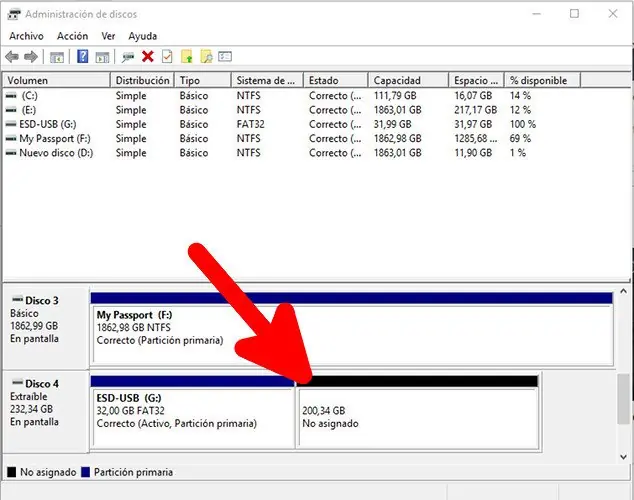Sort by the Distribución column header
Image resolution: width=634 pixels, height=500 pixels.
(x=142, y=80)
